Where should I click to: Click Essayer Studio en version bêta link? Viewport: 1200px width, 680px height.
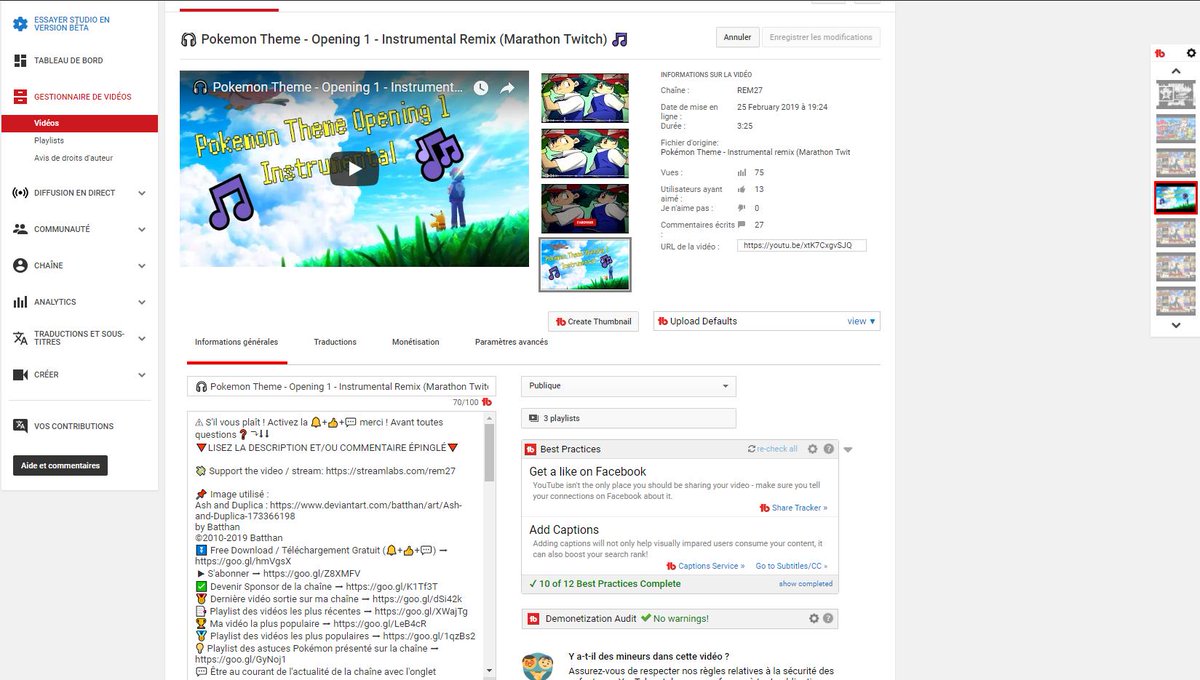(72, 24)
